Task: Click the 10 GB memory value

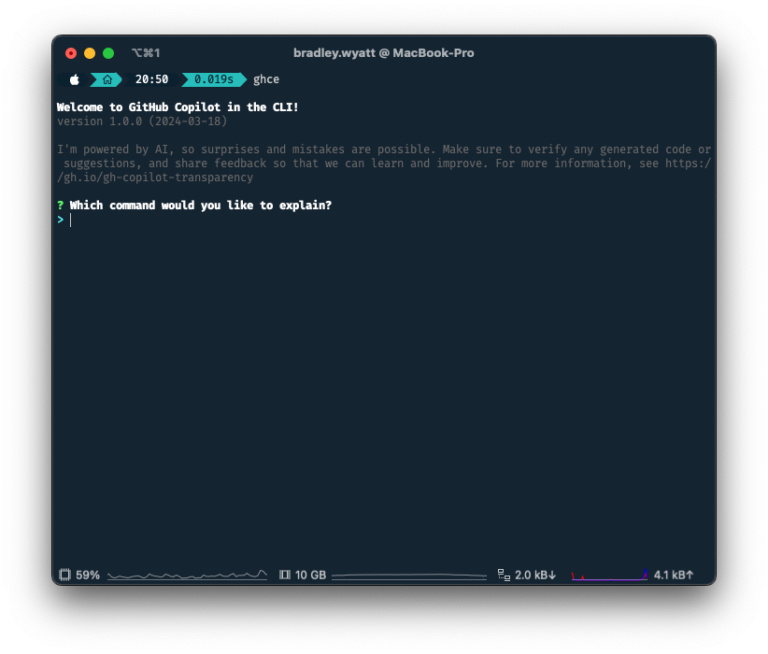Action: 311,575
